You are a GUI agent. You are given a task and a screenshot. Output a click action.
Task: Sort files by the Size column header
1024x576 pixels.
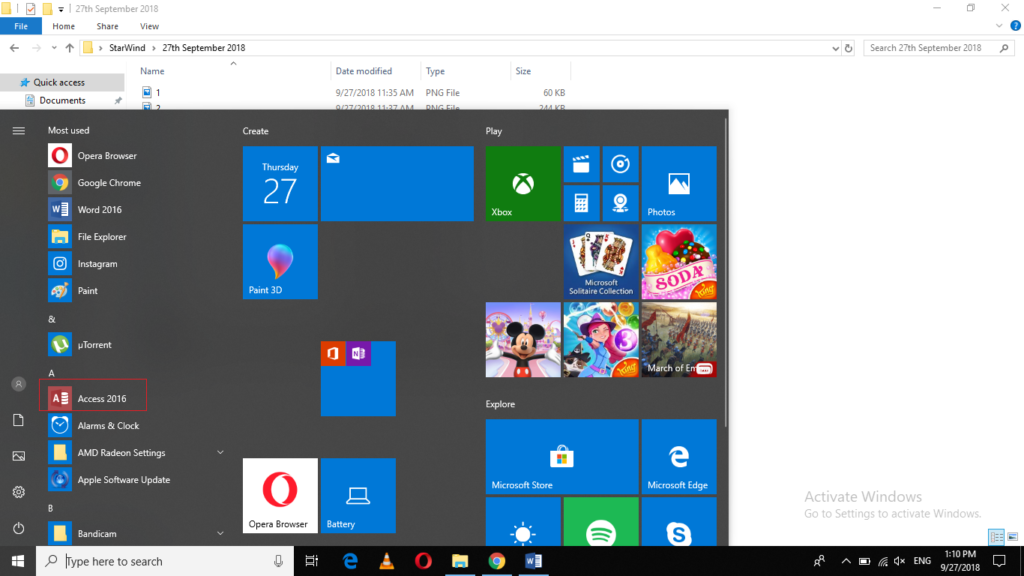[x=528, y=70]
